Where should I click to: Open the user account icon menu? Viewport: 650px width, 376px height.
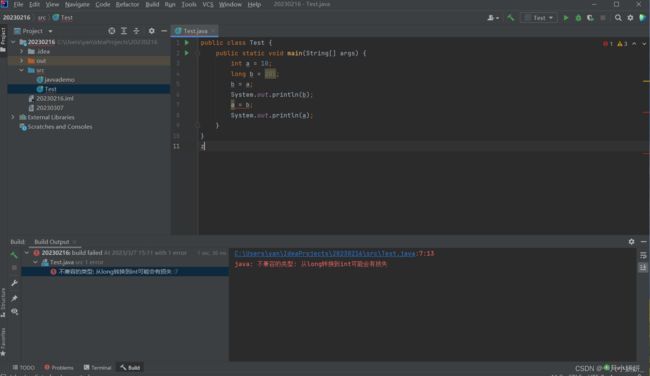[x=493, y=18]
